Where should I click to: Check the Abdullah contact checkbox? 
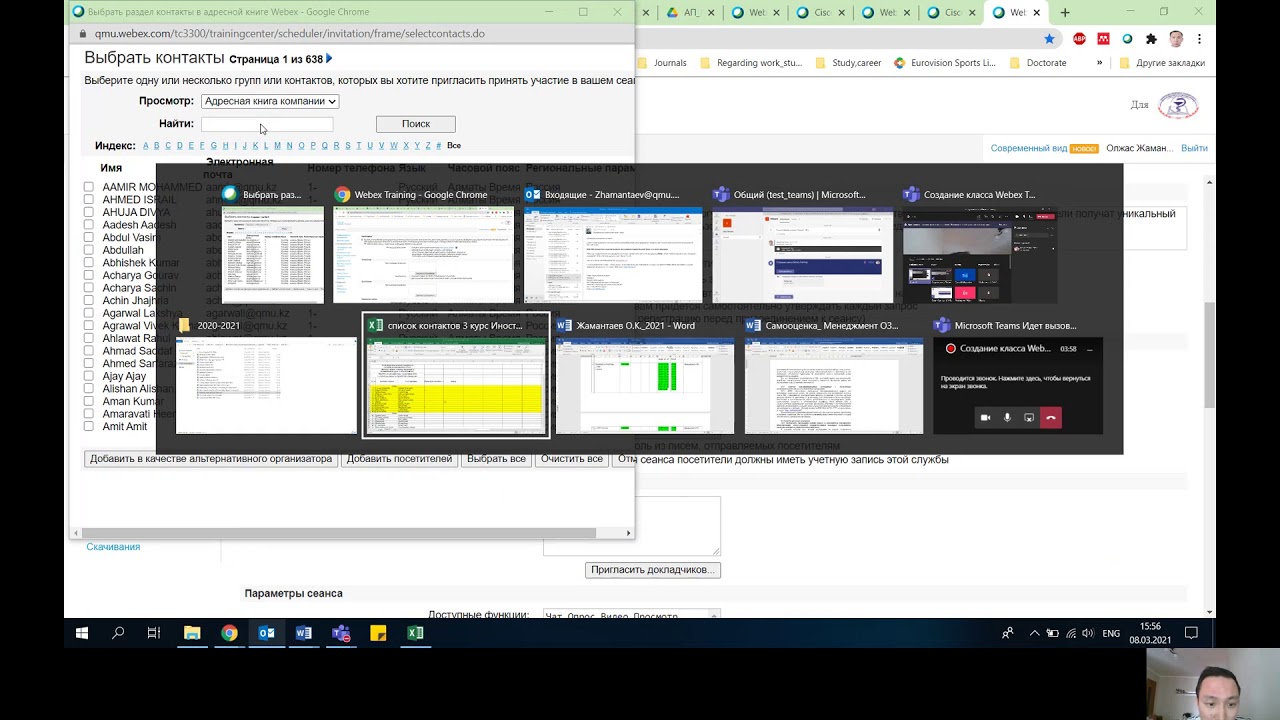89,250
